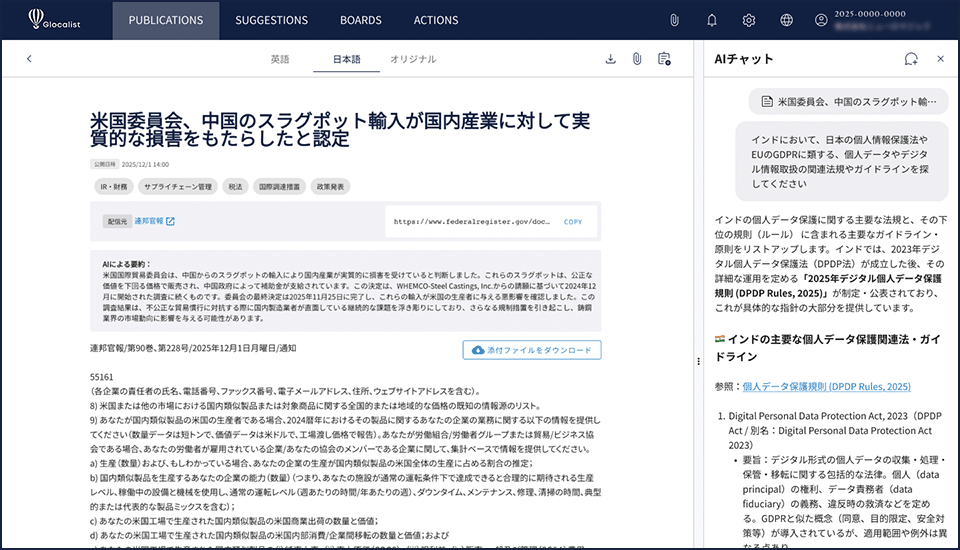The width and height of the screenshot is (960, 550).
Task: Click the article title heading
Action: (340, 129)
